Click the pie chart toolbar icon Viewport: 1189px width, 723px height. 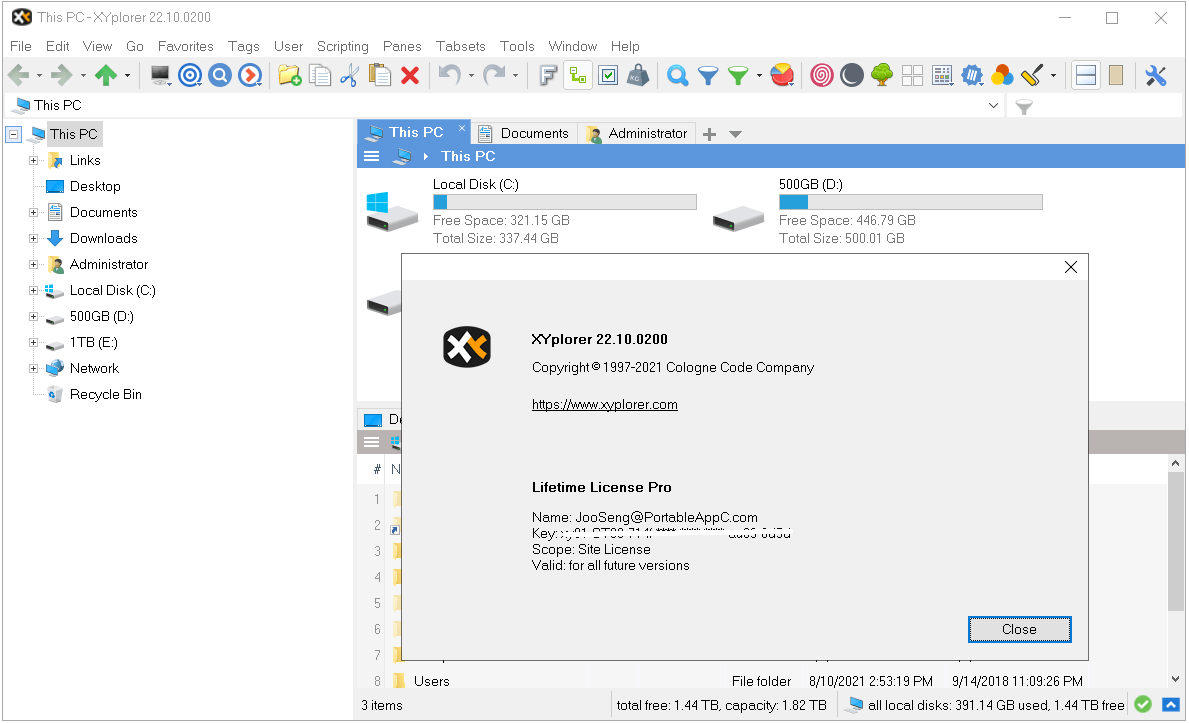(x=783, y=75)
